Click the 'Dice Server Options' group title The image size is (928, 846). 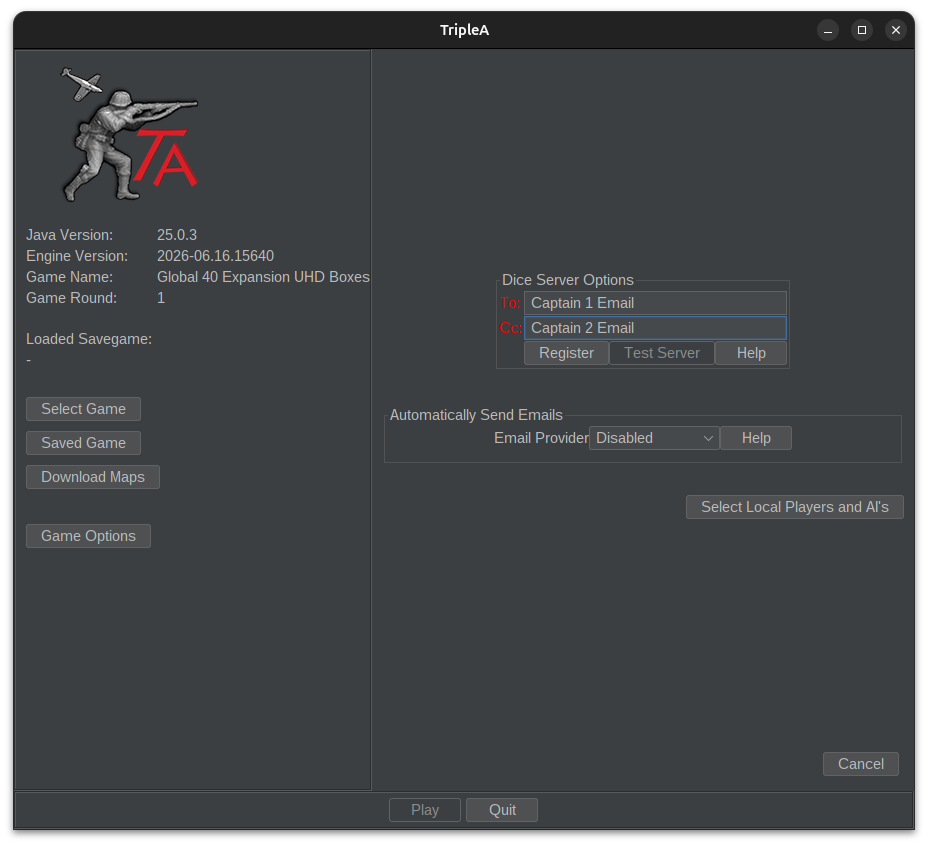tap(568, 280)
